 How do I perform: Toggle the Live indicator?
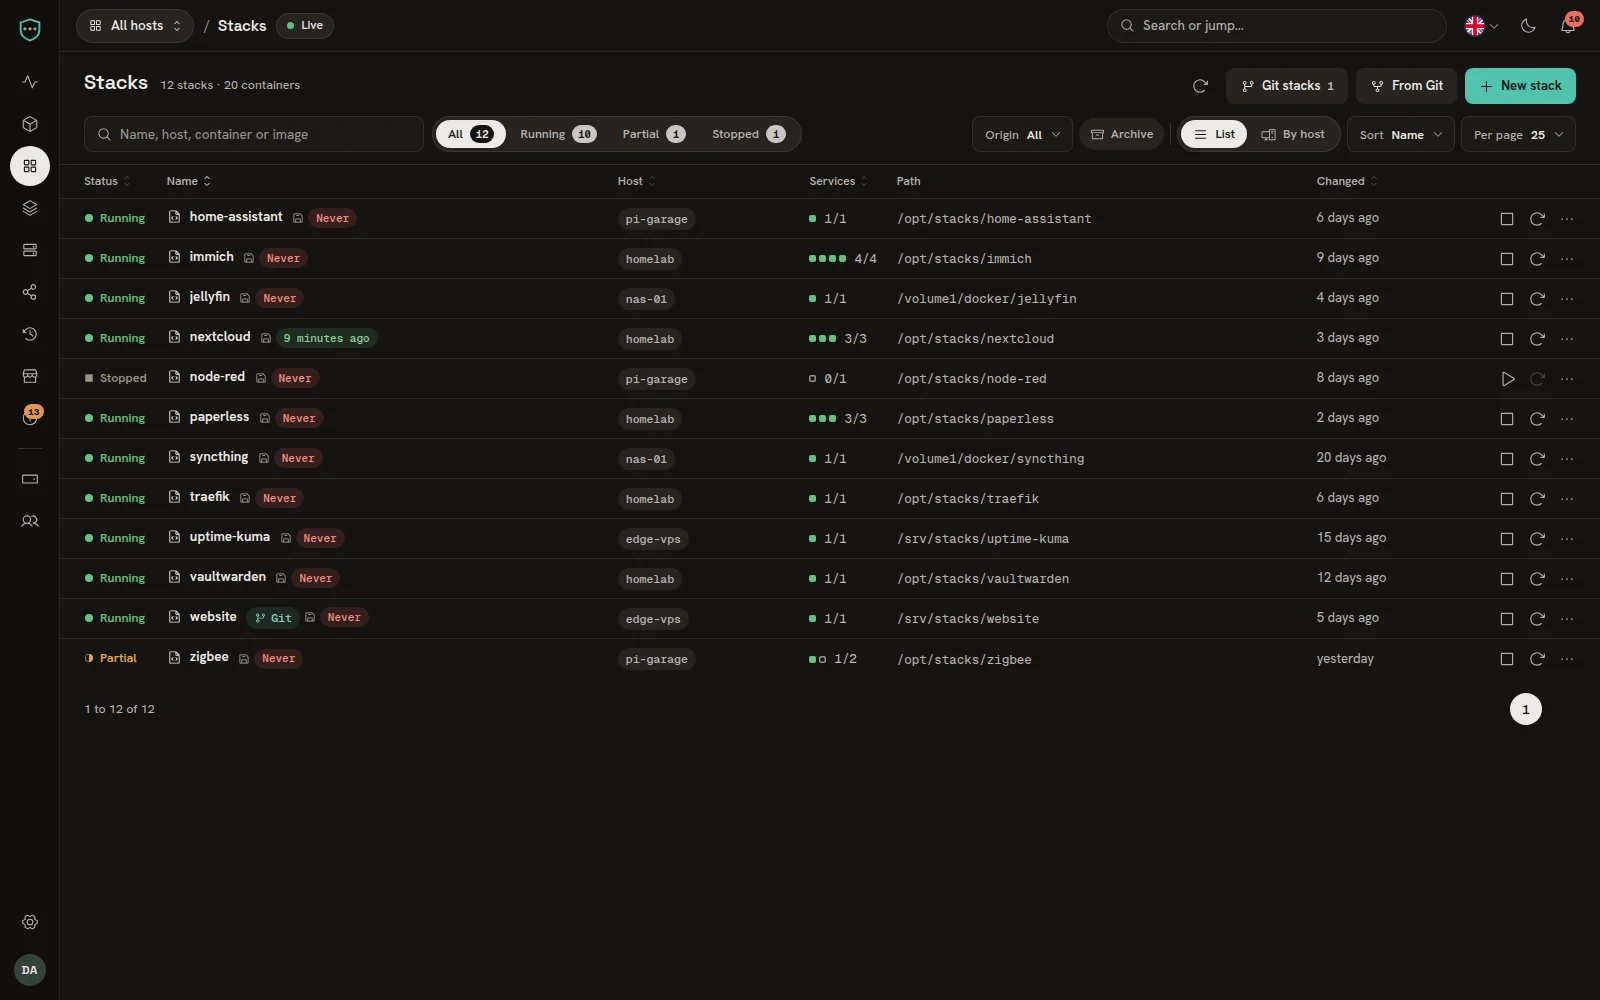(305, 26)
